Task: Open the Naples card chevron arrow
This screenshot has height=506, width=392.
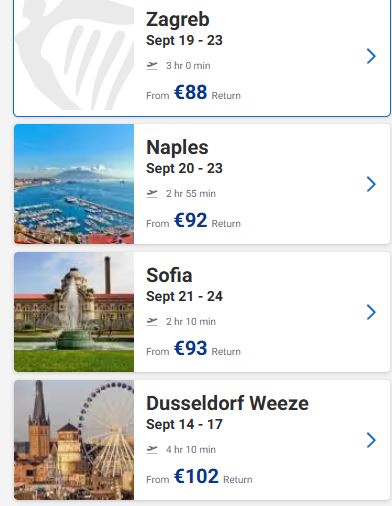Action: coord(371,184)
